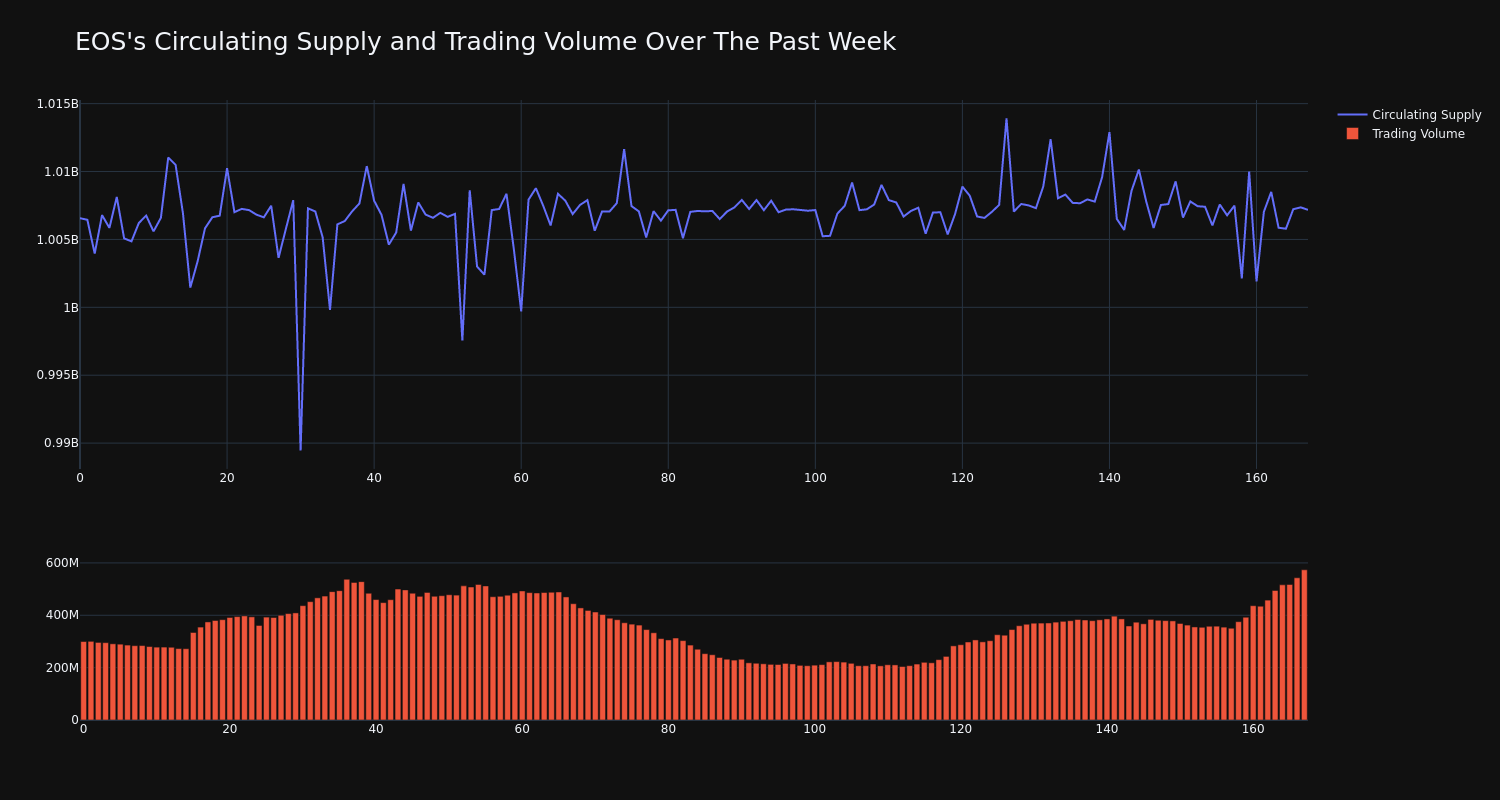Click the supply peak near hour 74
This screenshot has height=800, width=1500.
coord(624,150)
